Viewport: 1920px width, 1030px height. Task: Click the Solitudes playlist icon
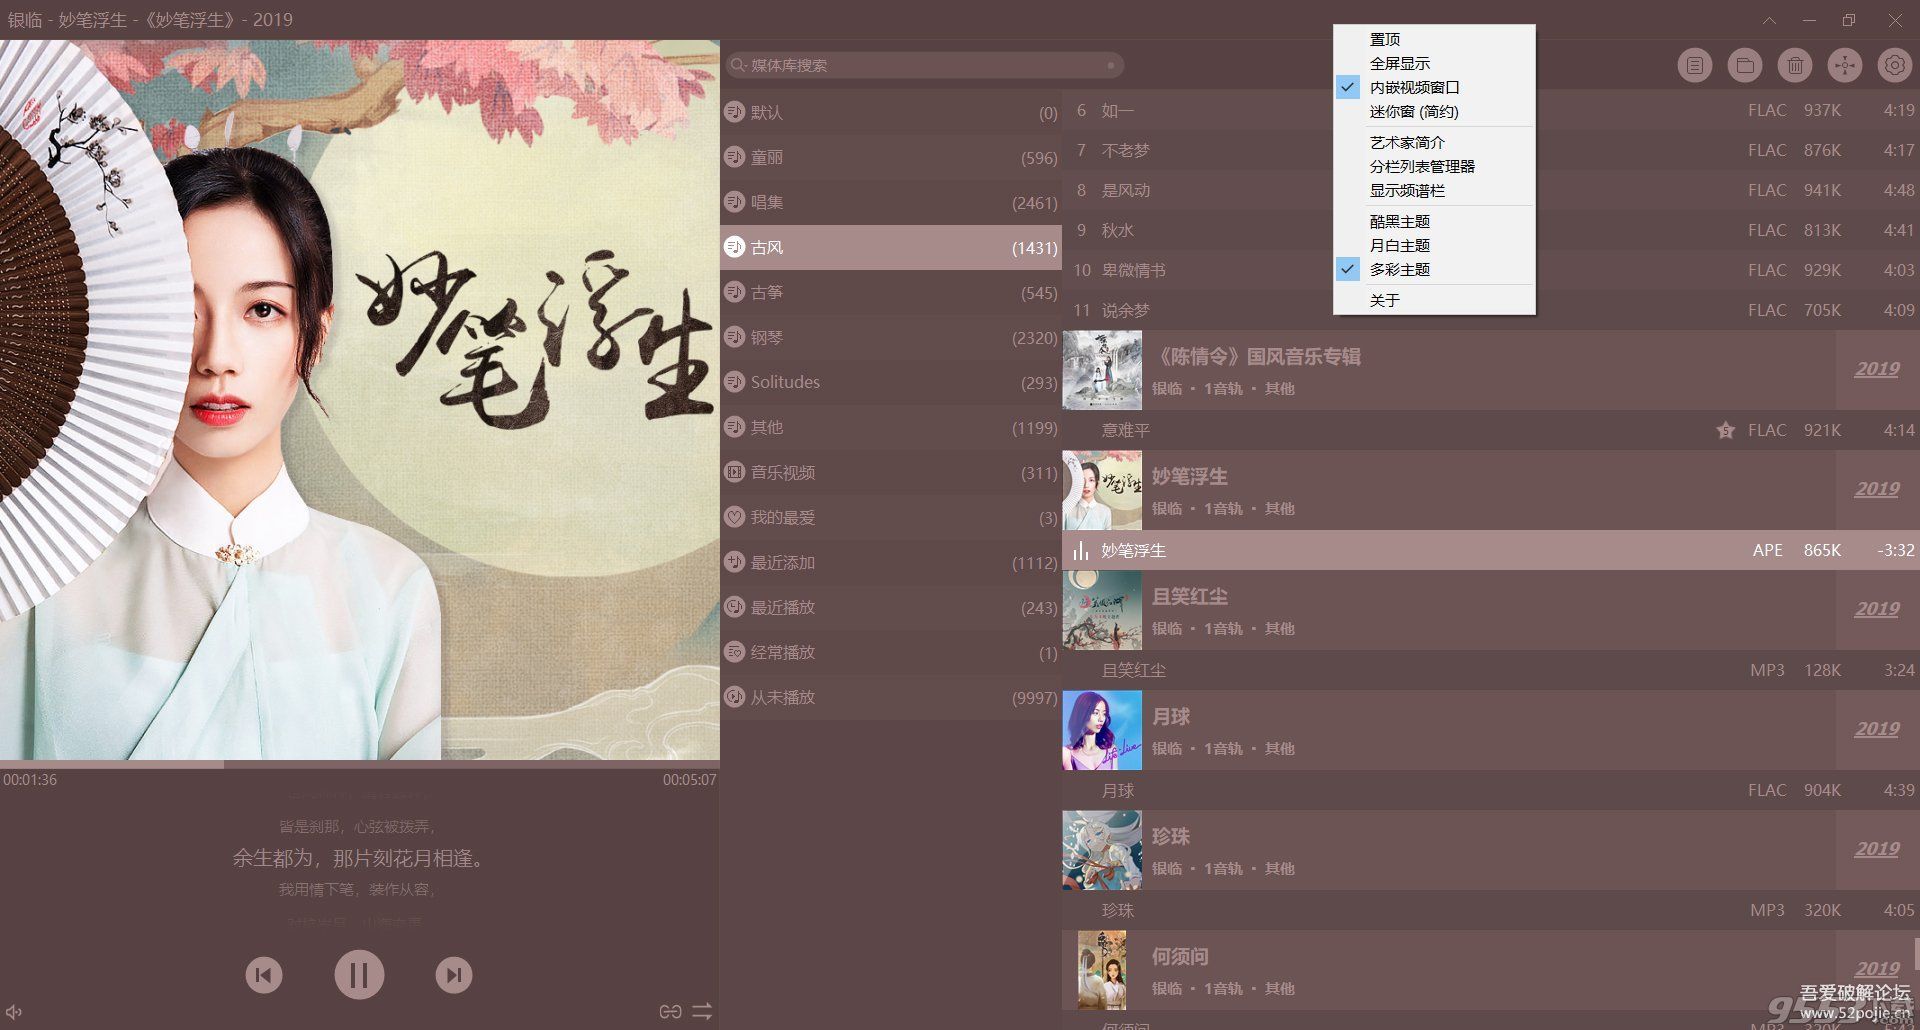(735, 382)
